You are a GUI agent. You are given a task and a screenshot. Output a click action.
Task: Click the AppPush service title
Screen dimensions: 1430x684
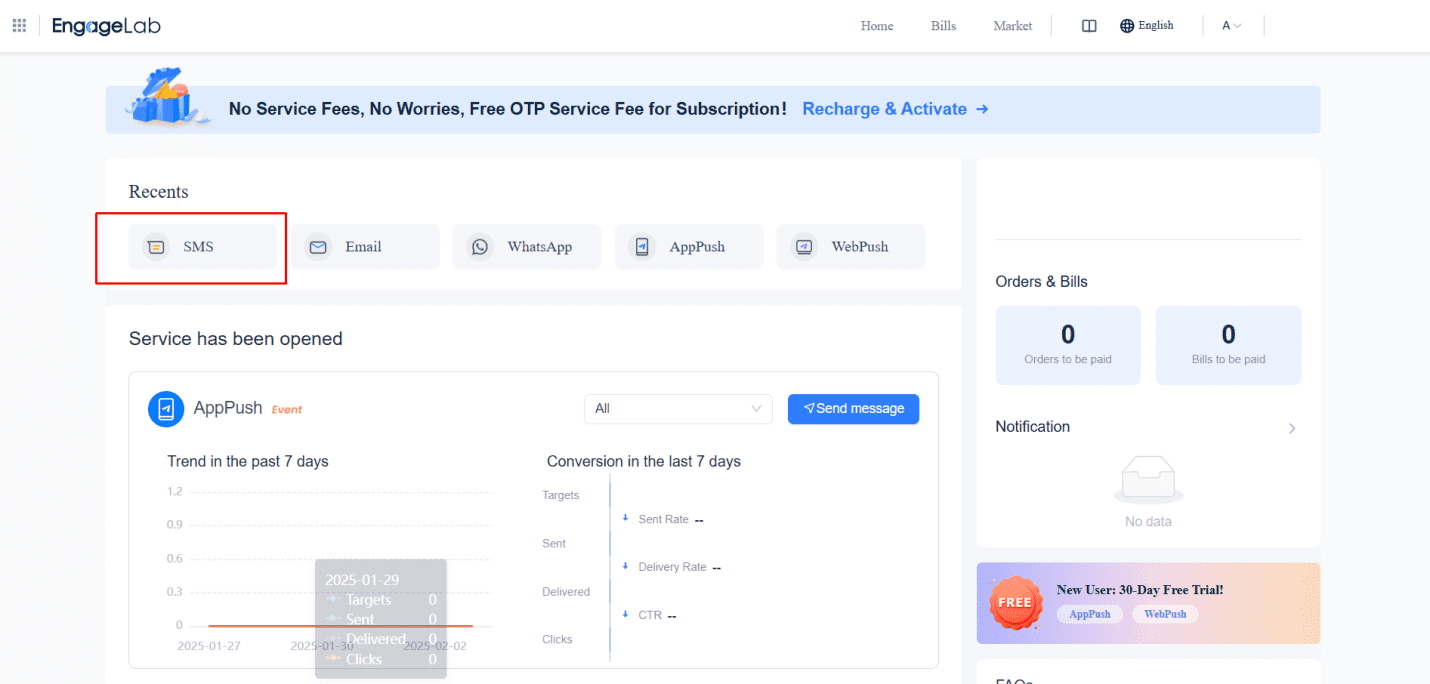pyautogui.click(x=228, y=408)
